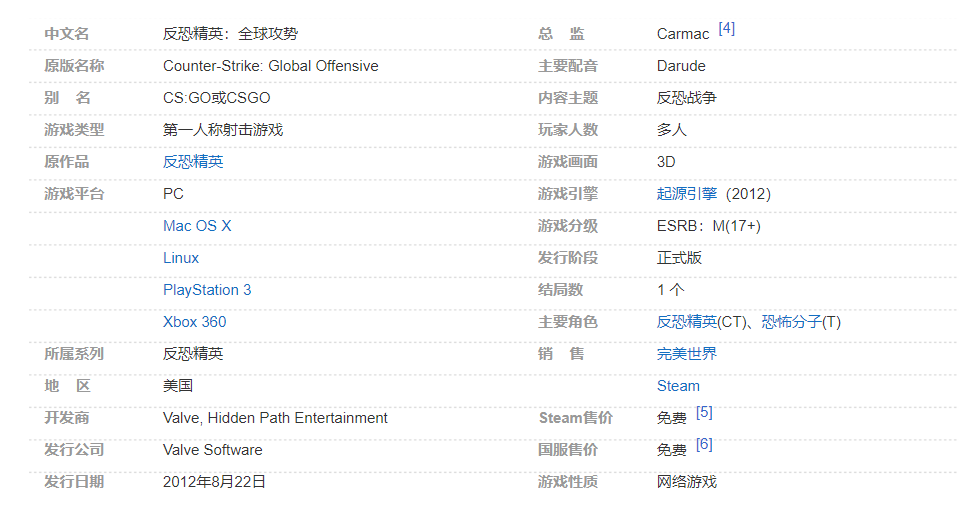Click the 发行公司 field label
The width and height of the screenshot is (958, 523).
74,450
